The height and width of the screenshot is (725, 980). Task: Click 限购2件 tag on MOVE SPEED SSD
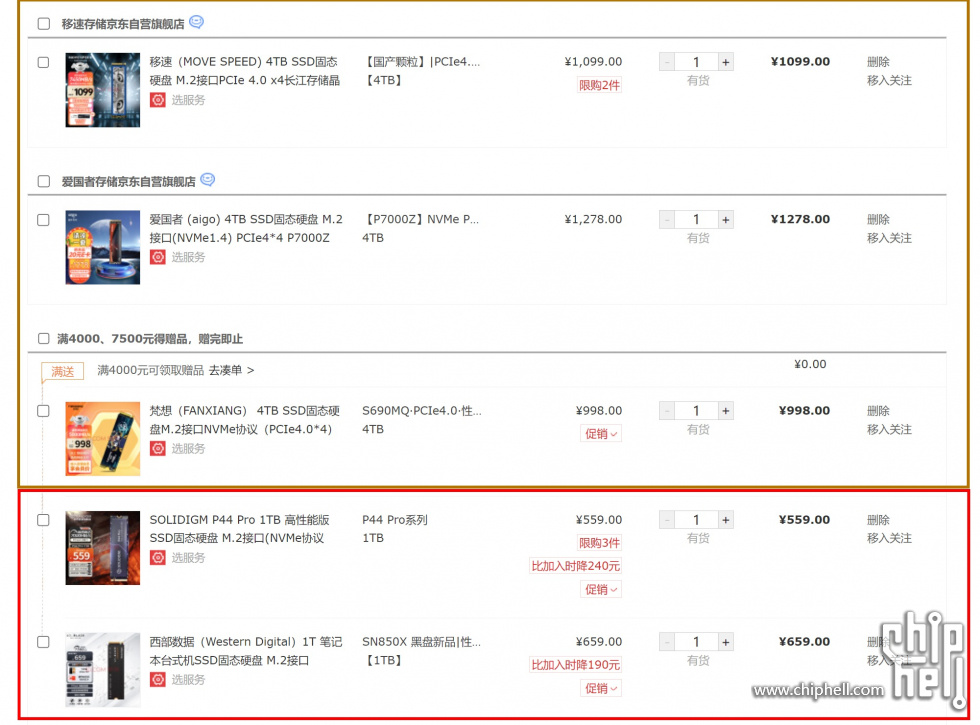pos(599,85)
